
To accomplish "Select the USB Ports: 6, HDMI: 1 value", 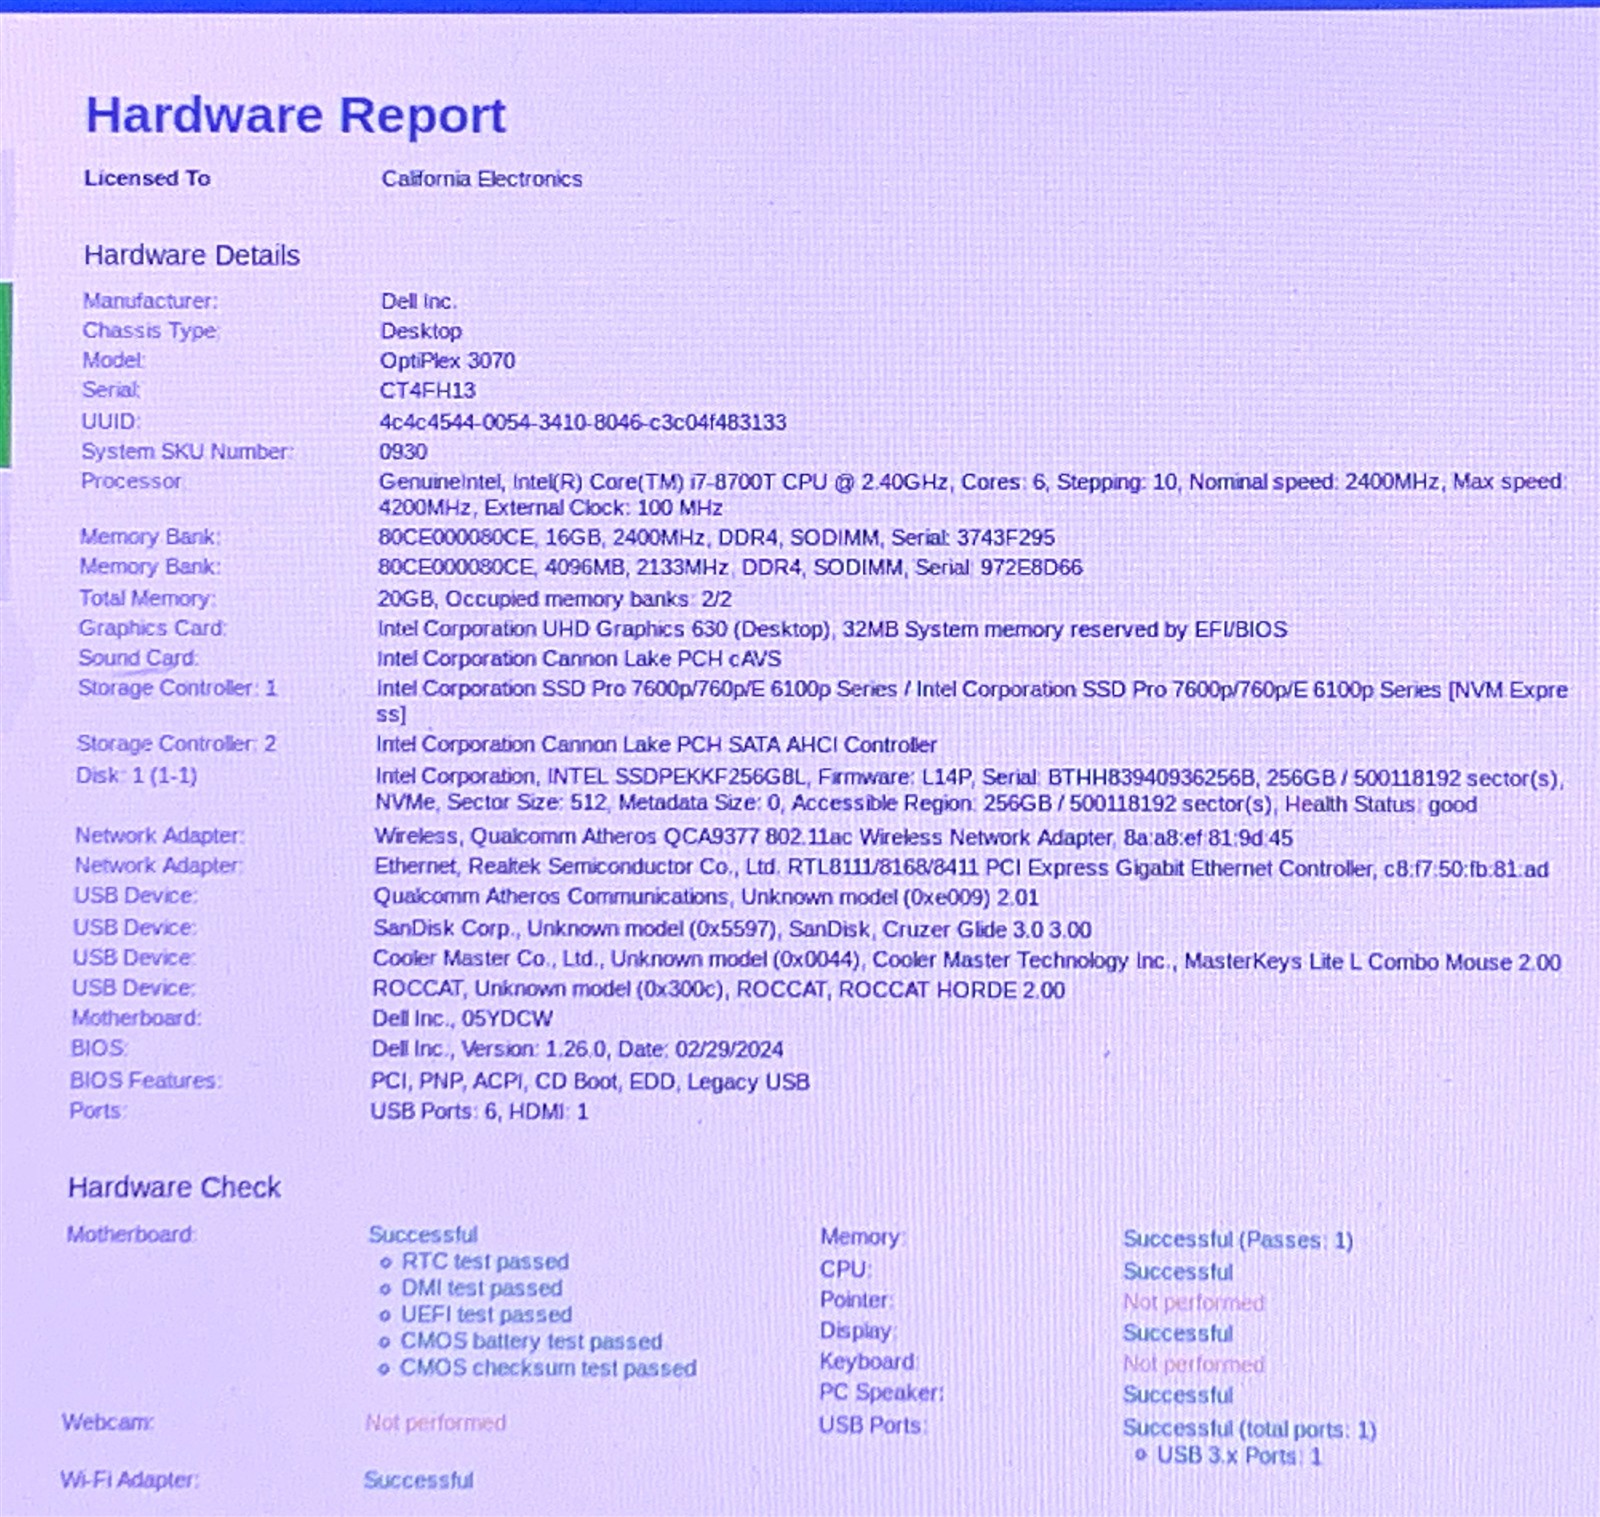I will pos(479,1112).
